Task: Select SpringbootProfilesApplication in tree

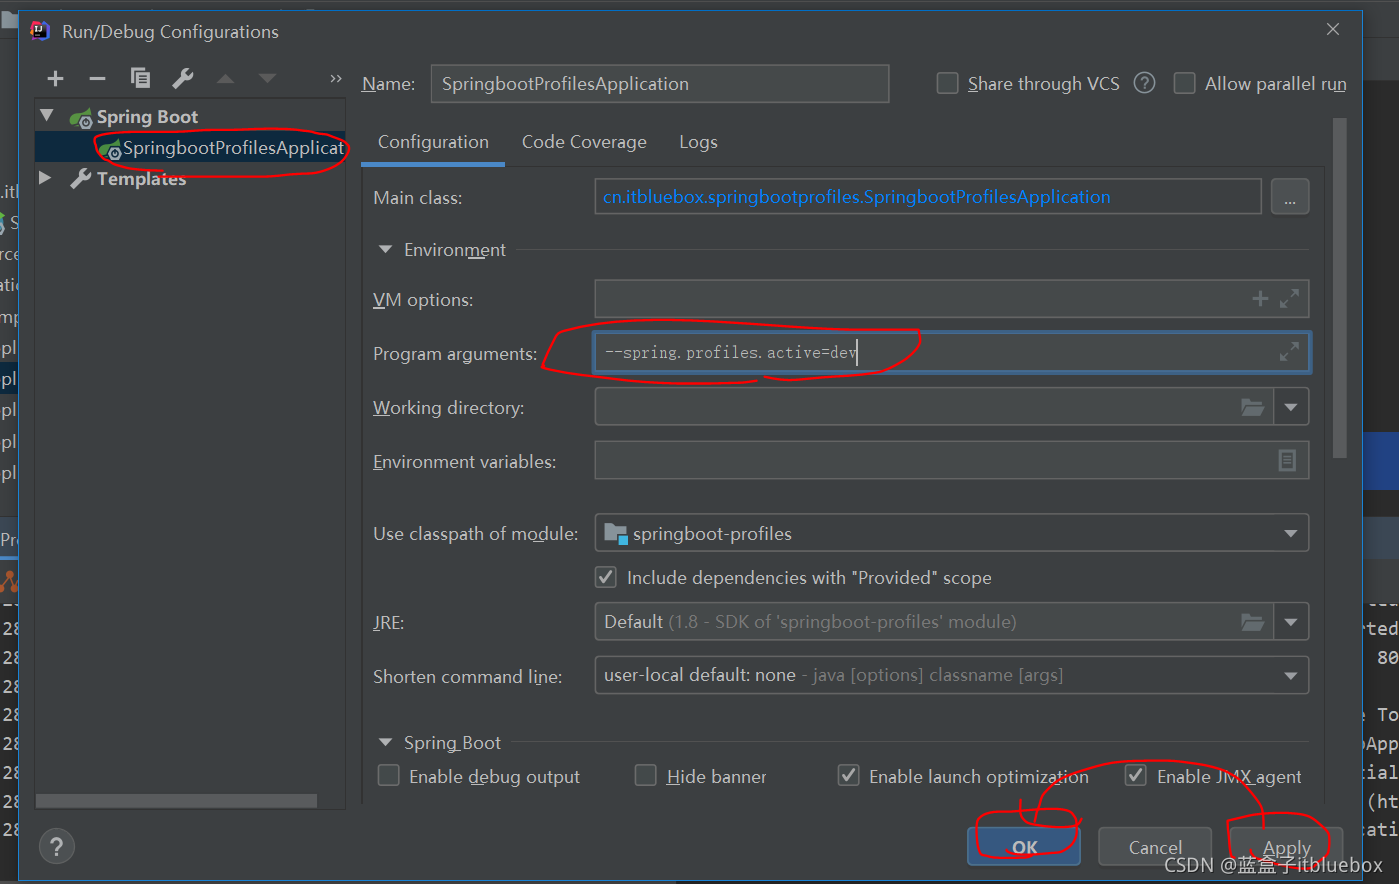Action: tap(190, 148)
